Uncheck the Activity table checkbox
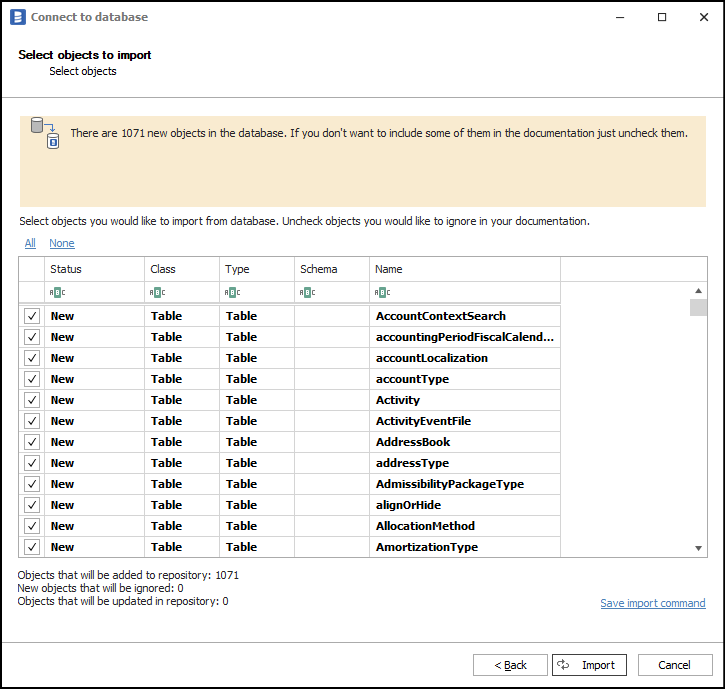Screen dimensions: 725x689 pyautogui.click(x=32, y=400)
